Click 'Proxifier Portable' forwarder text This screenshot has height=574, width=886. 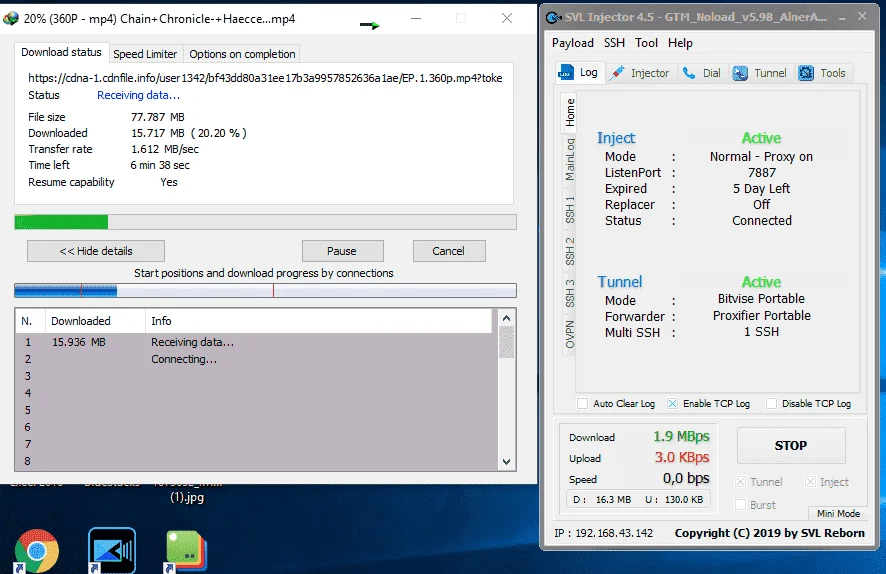[x=762, y=315]
